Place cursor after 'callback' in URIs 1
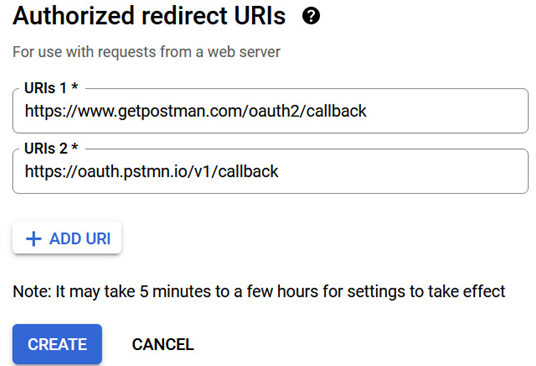 pyautogui.click(x=367, y=111)
